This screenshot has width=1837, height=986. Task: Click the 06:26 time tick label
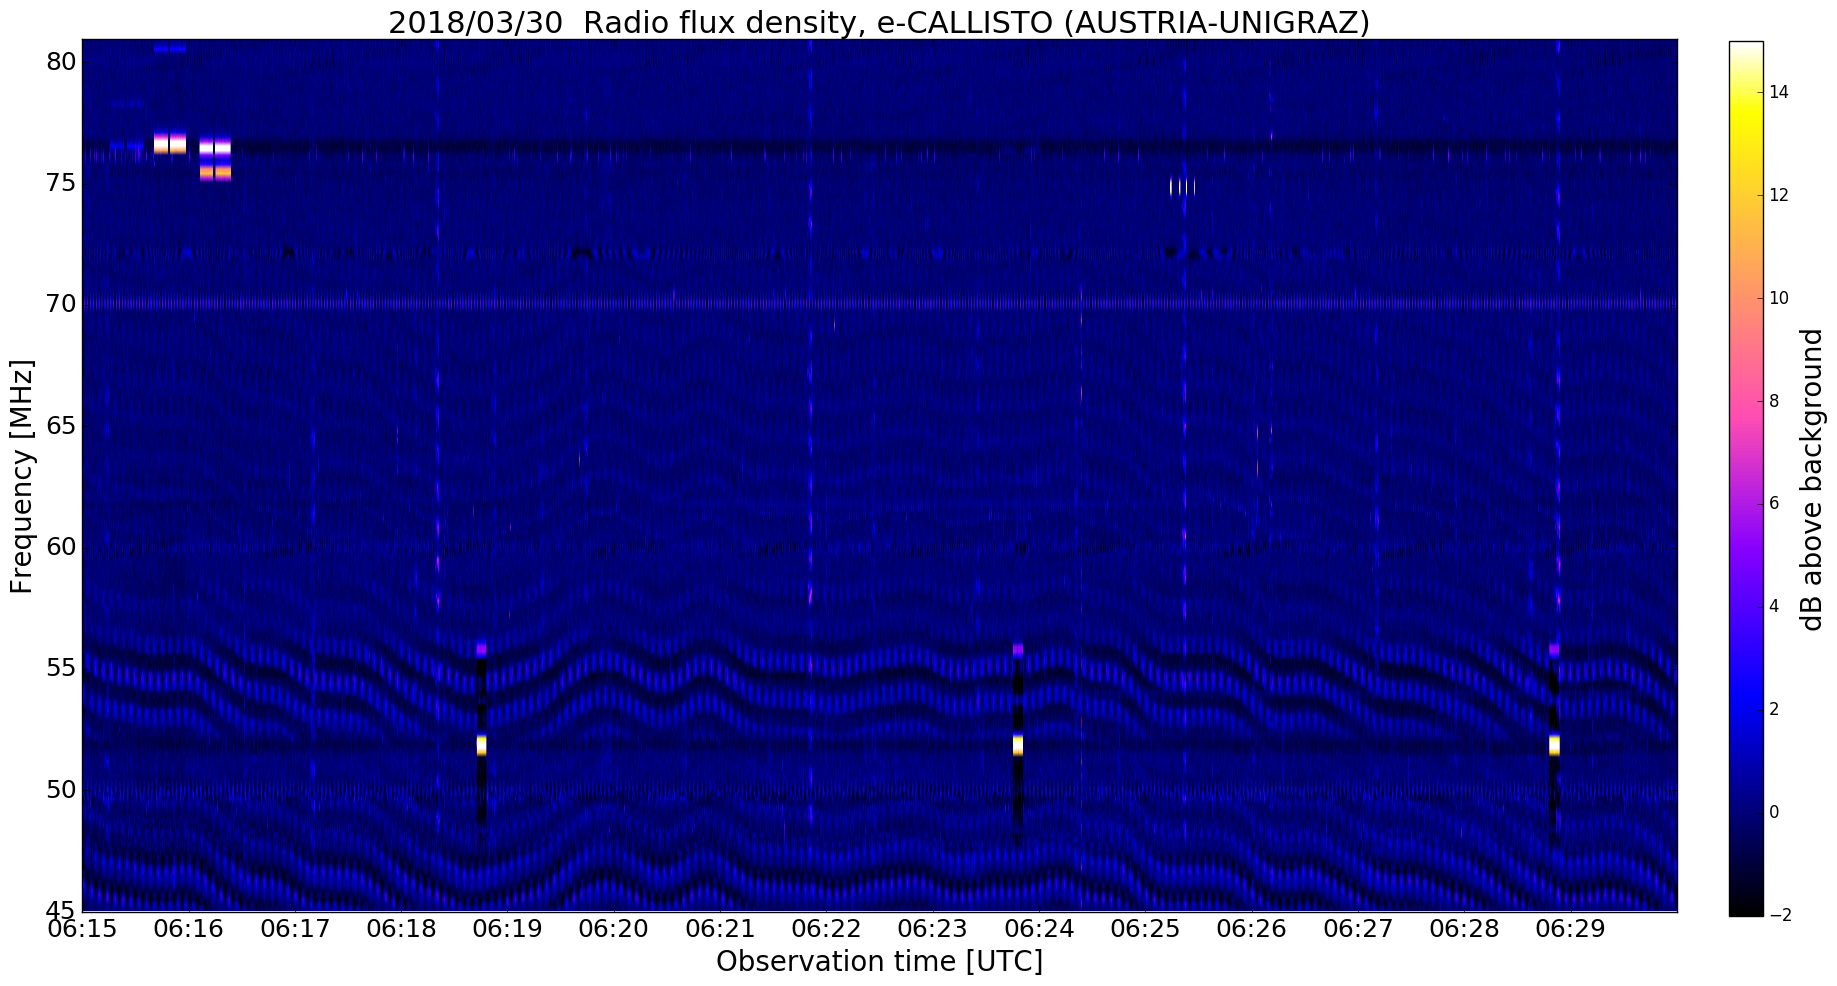[1252, 929]
